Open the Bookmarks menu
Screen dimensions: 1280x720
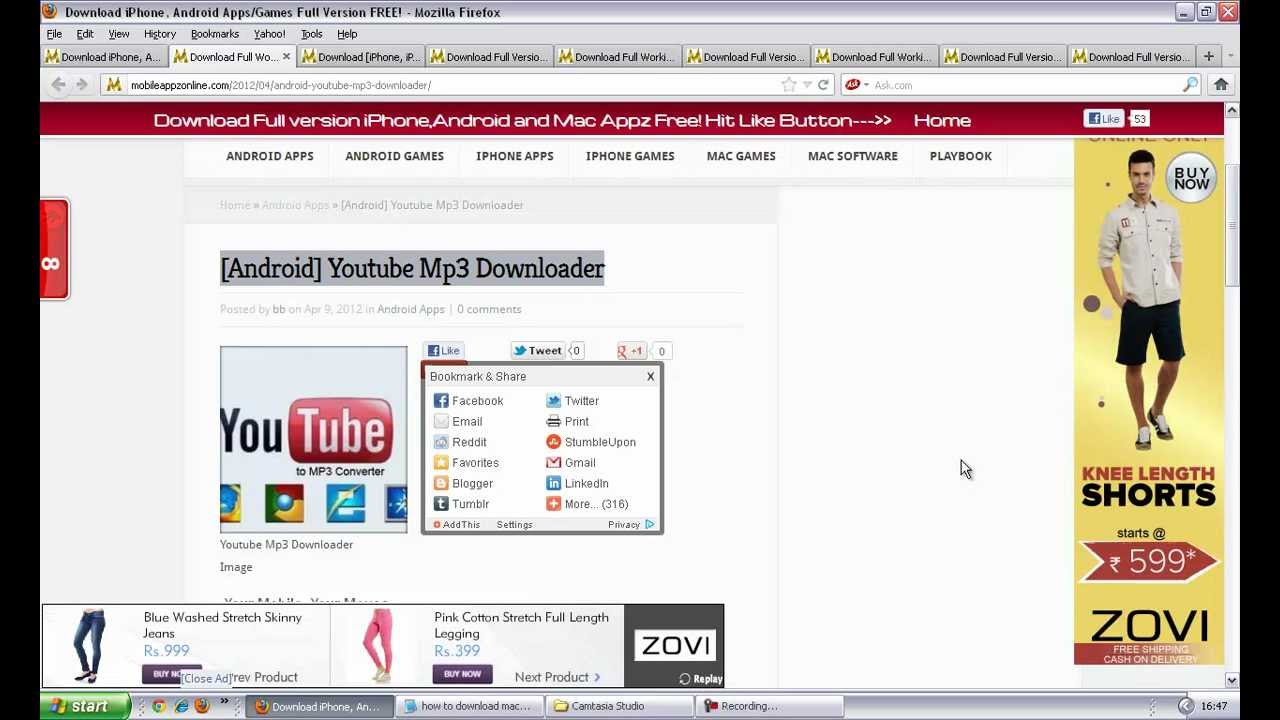[214, 34]
